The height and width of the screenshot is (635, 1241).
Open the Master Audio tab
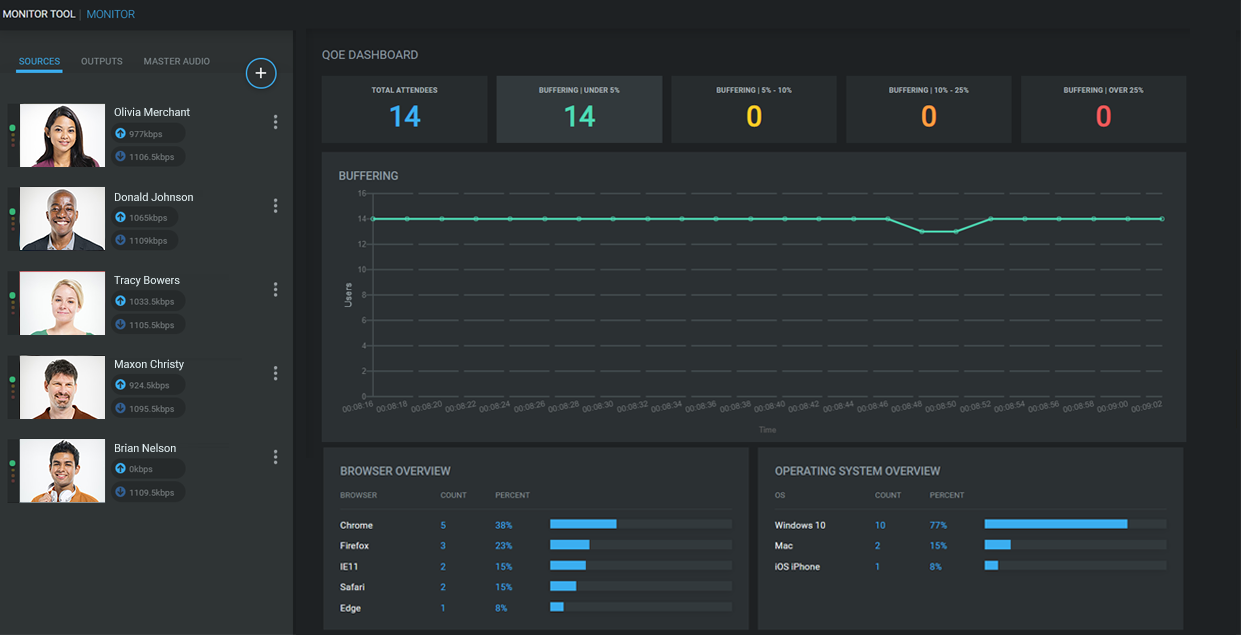(176, 62)
